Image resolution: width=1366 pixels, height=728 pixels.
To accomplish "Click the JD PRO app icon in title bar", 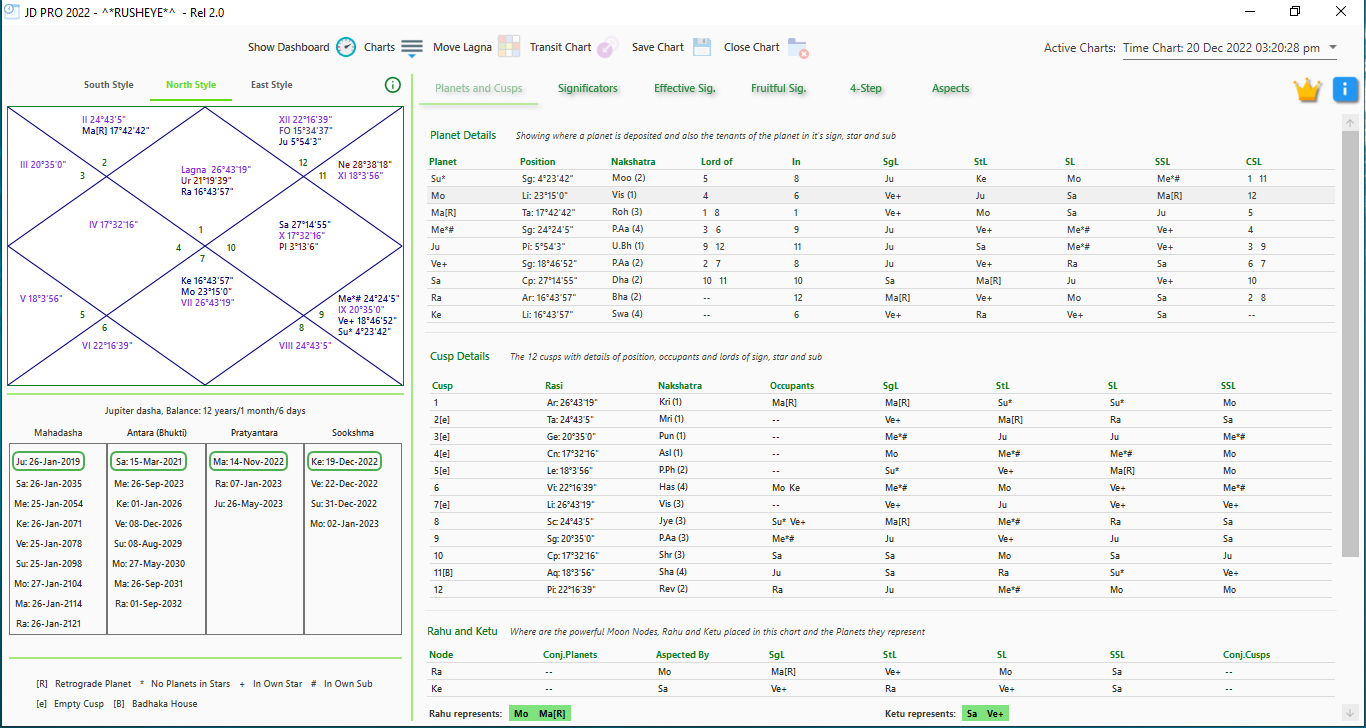I will pos(12,11).
